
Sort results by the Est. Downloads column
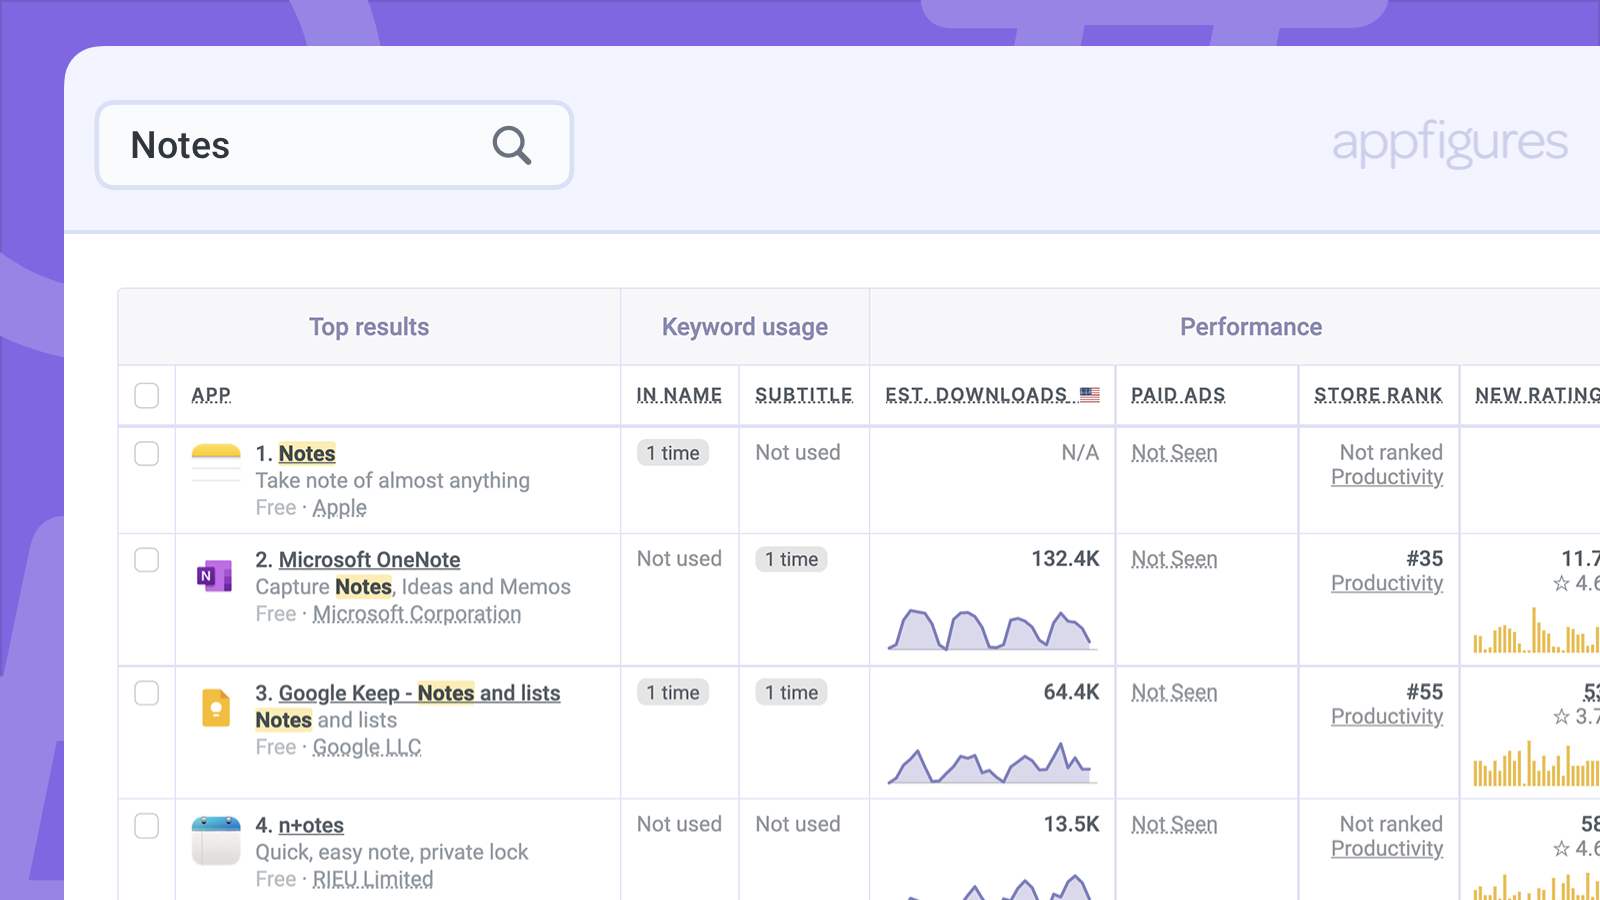[975, 394]
